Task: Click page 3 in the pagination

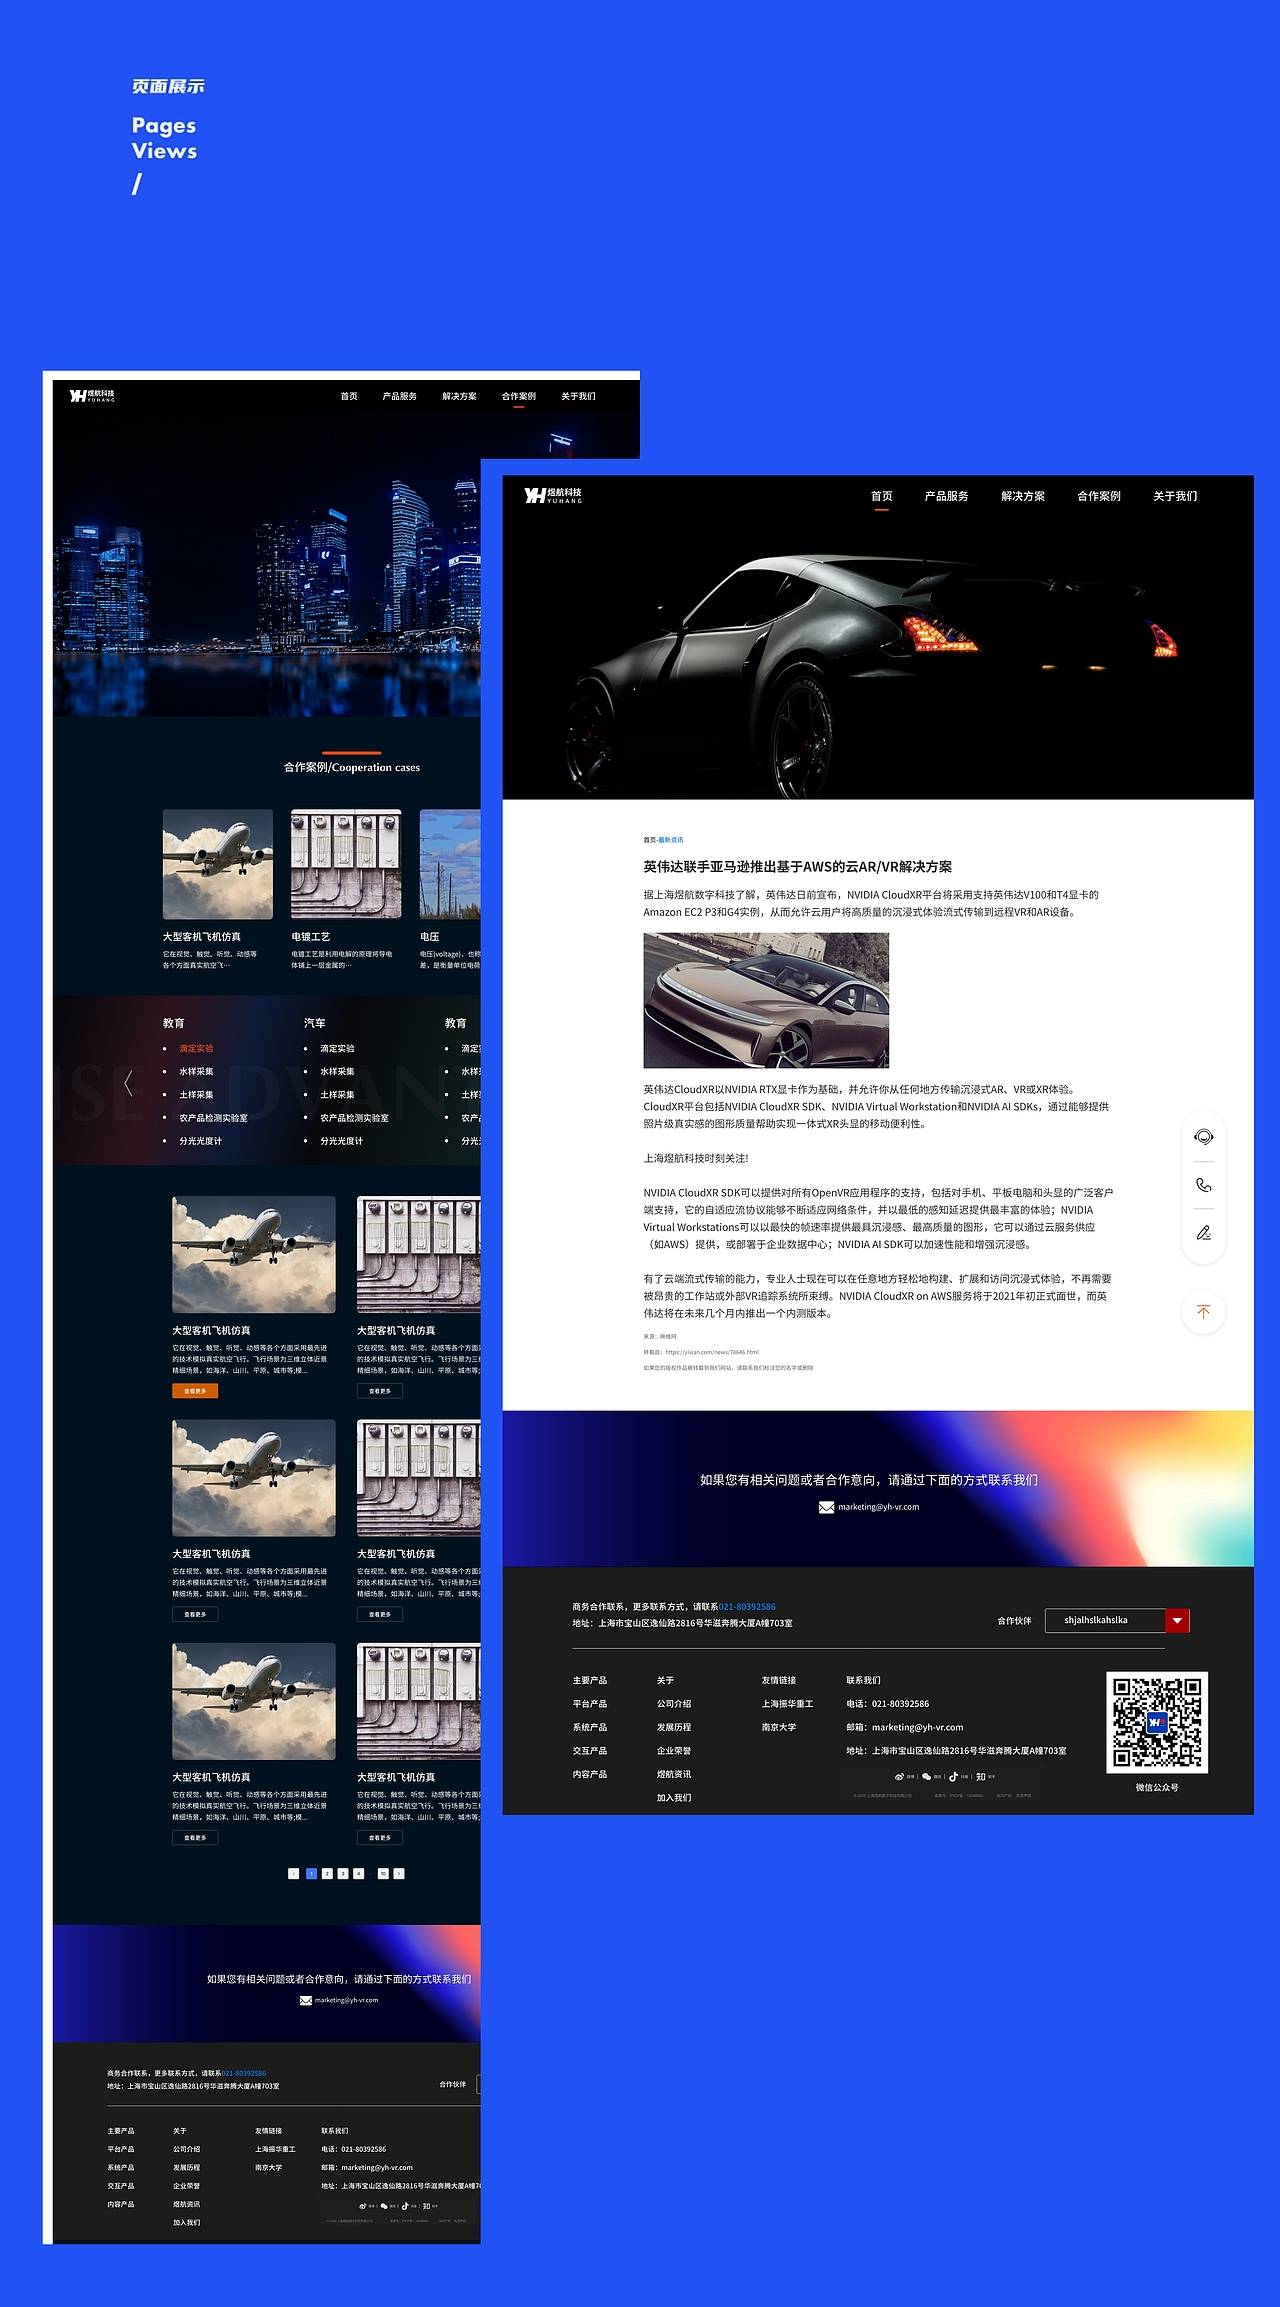Action: (x=343, y=1873)
